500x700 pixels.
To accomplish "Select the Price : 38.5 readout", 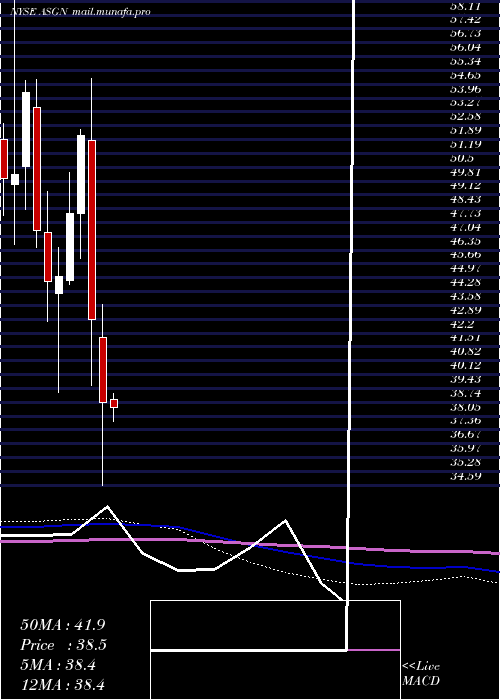I will point(63,645).
